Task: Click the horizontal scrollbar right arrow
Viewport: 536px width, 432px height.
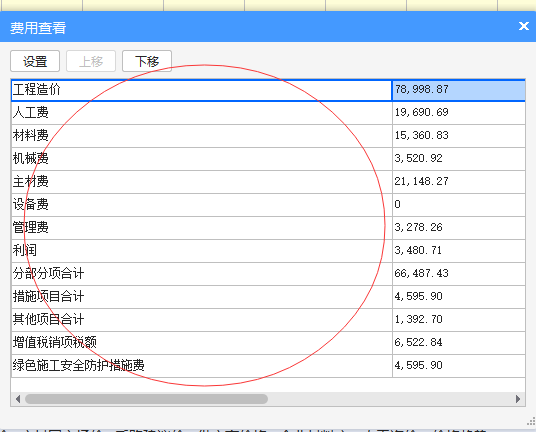Action: [x=518, y=399]
